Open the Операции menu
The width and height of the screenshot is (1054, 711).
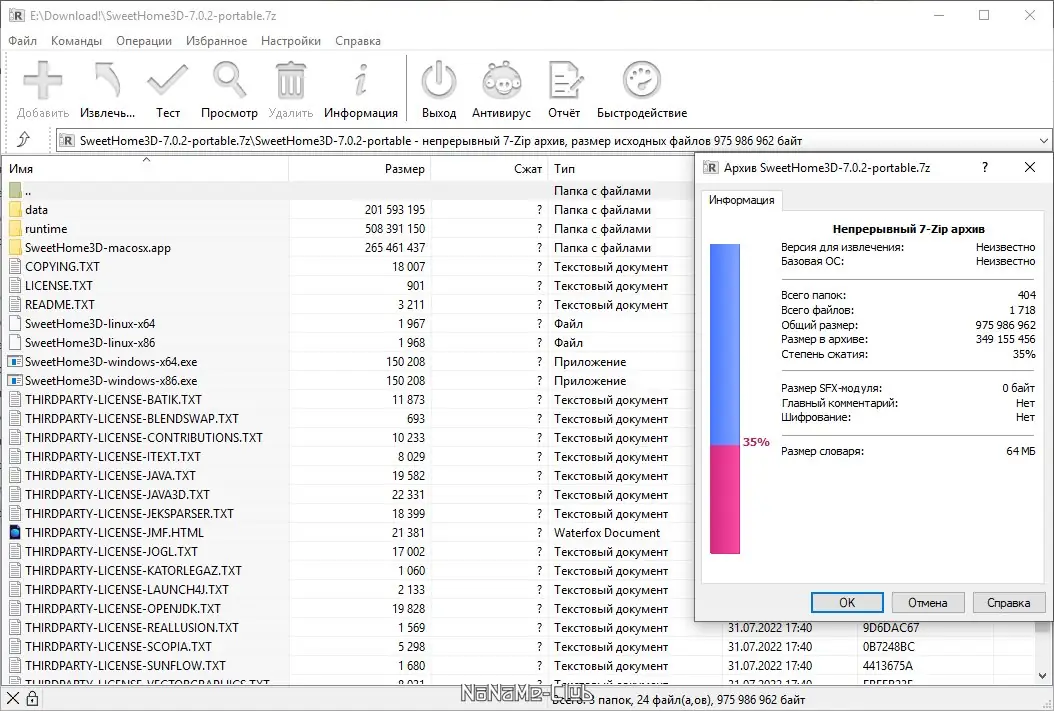(144, 41)
